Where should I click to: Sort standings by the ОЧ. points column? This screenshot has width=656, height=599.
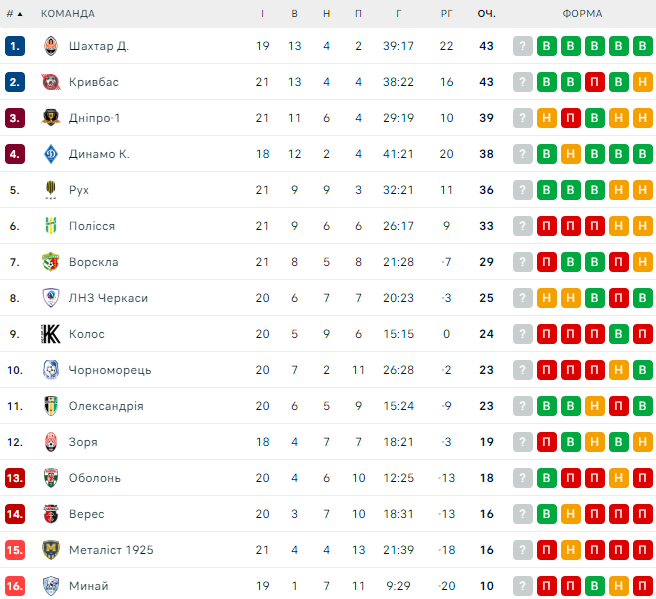click(487, 14)
